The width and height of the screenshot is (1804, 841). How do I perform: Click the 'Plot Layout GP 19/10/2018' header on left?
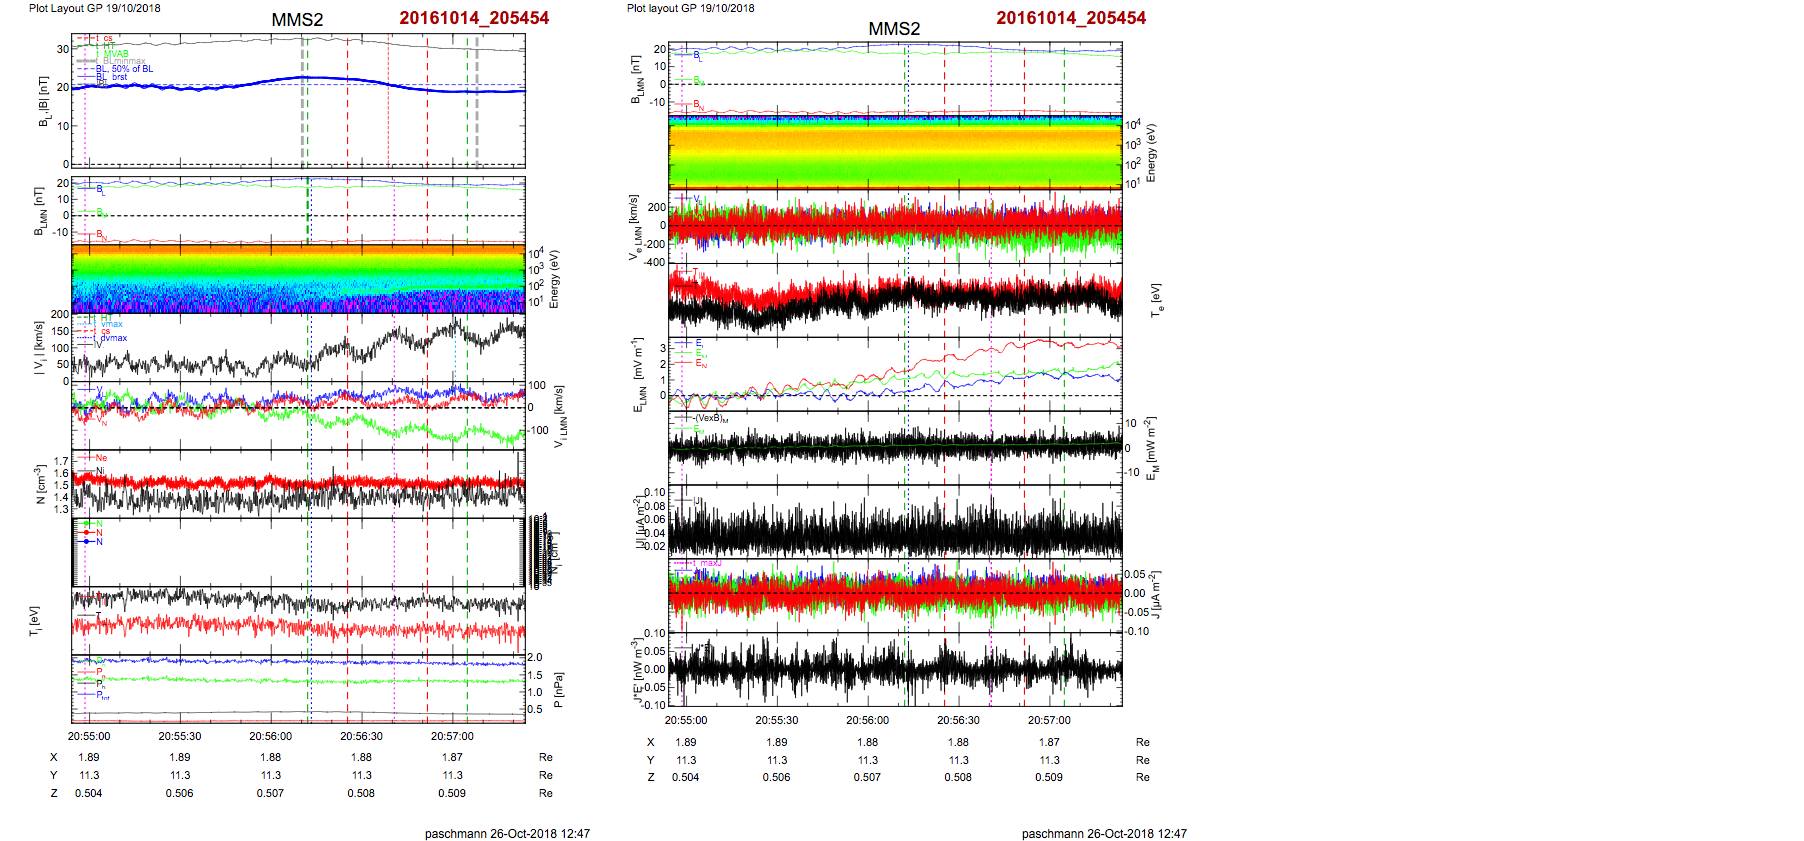coord(94,8)
